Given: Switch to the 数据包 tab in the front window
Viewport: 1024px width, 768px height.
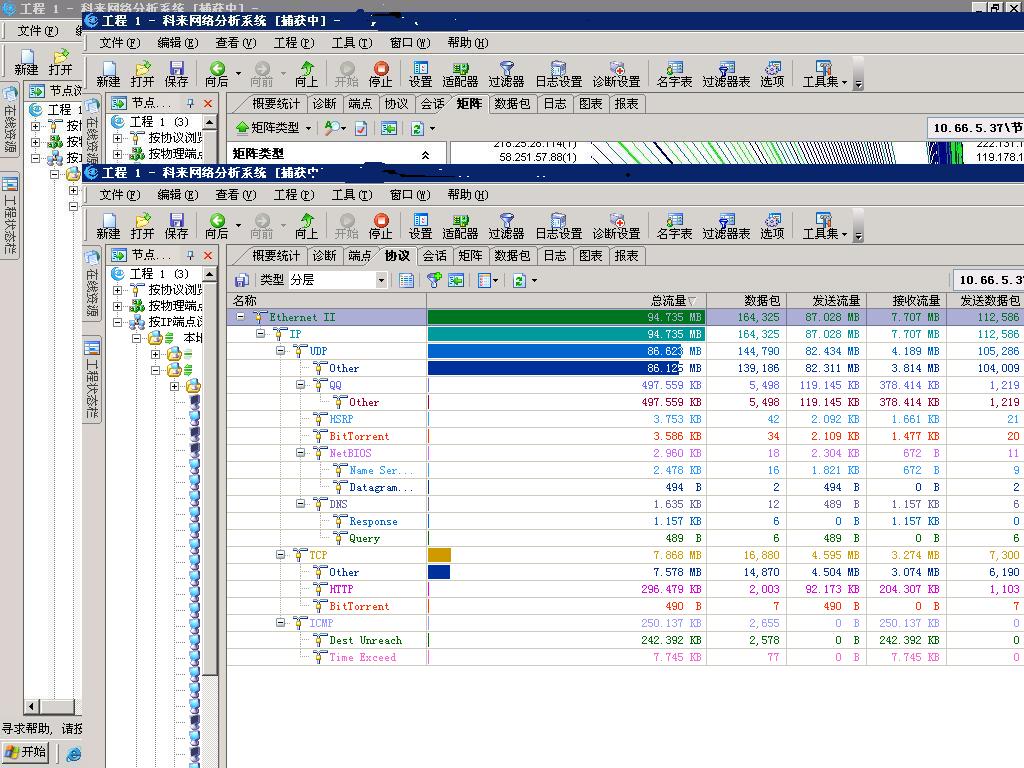Looking at the screenshot, I should (x=512, y=255).
